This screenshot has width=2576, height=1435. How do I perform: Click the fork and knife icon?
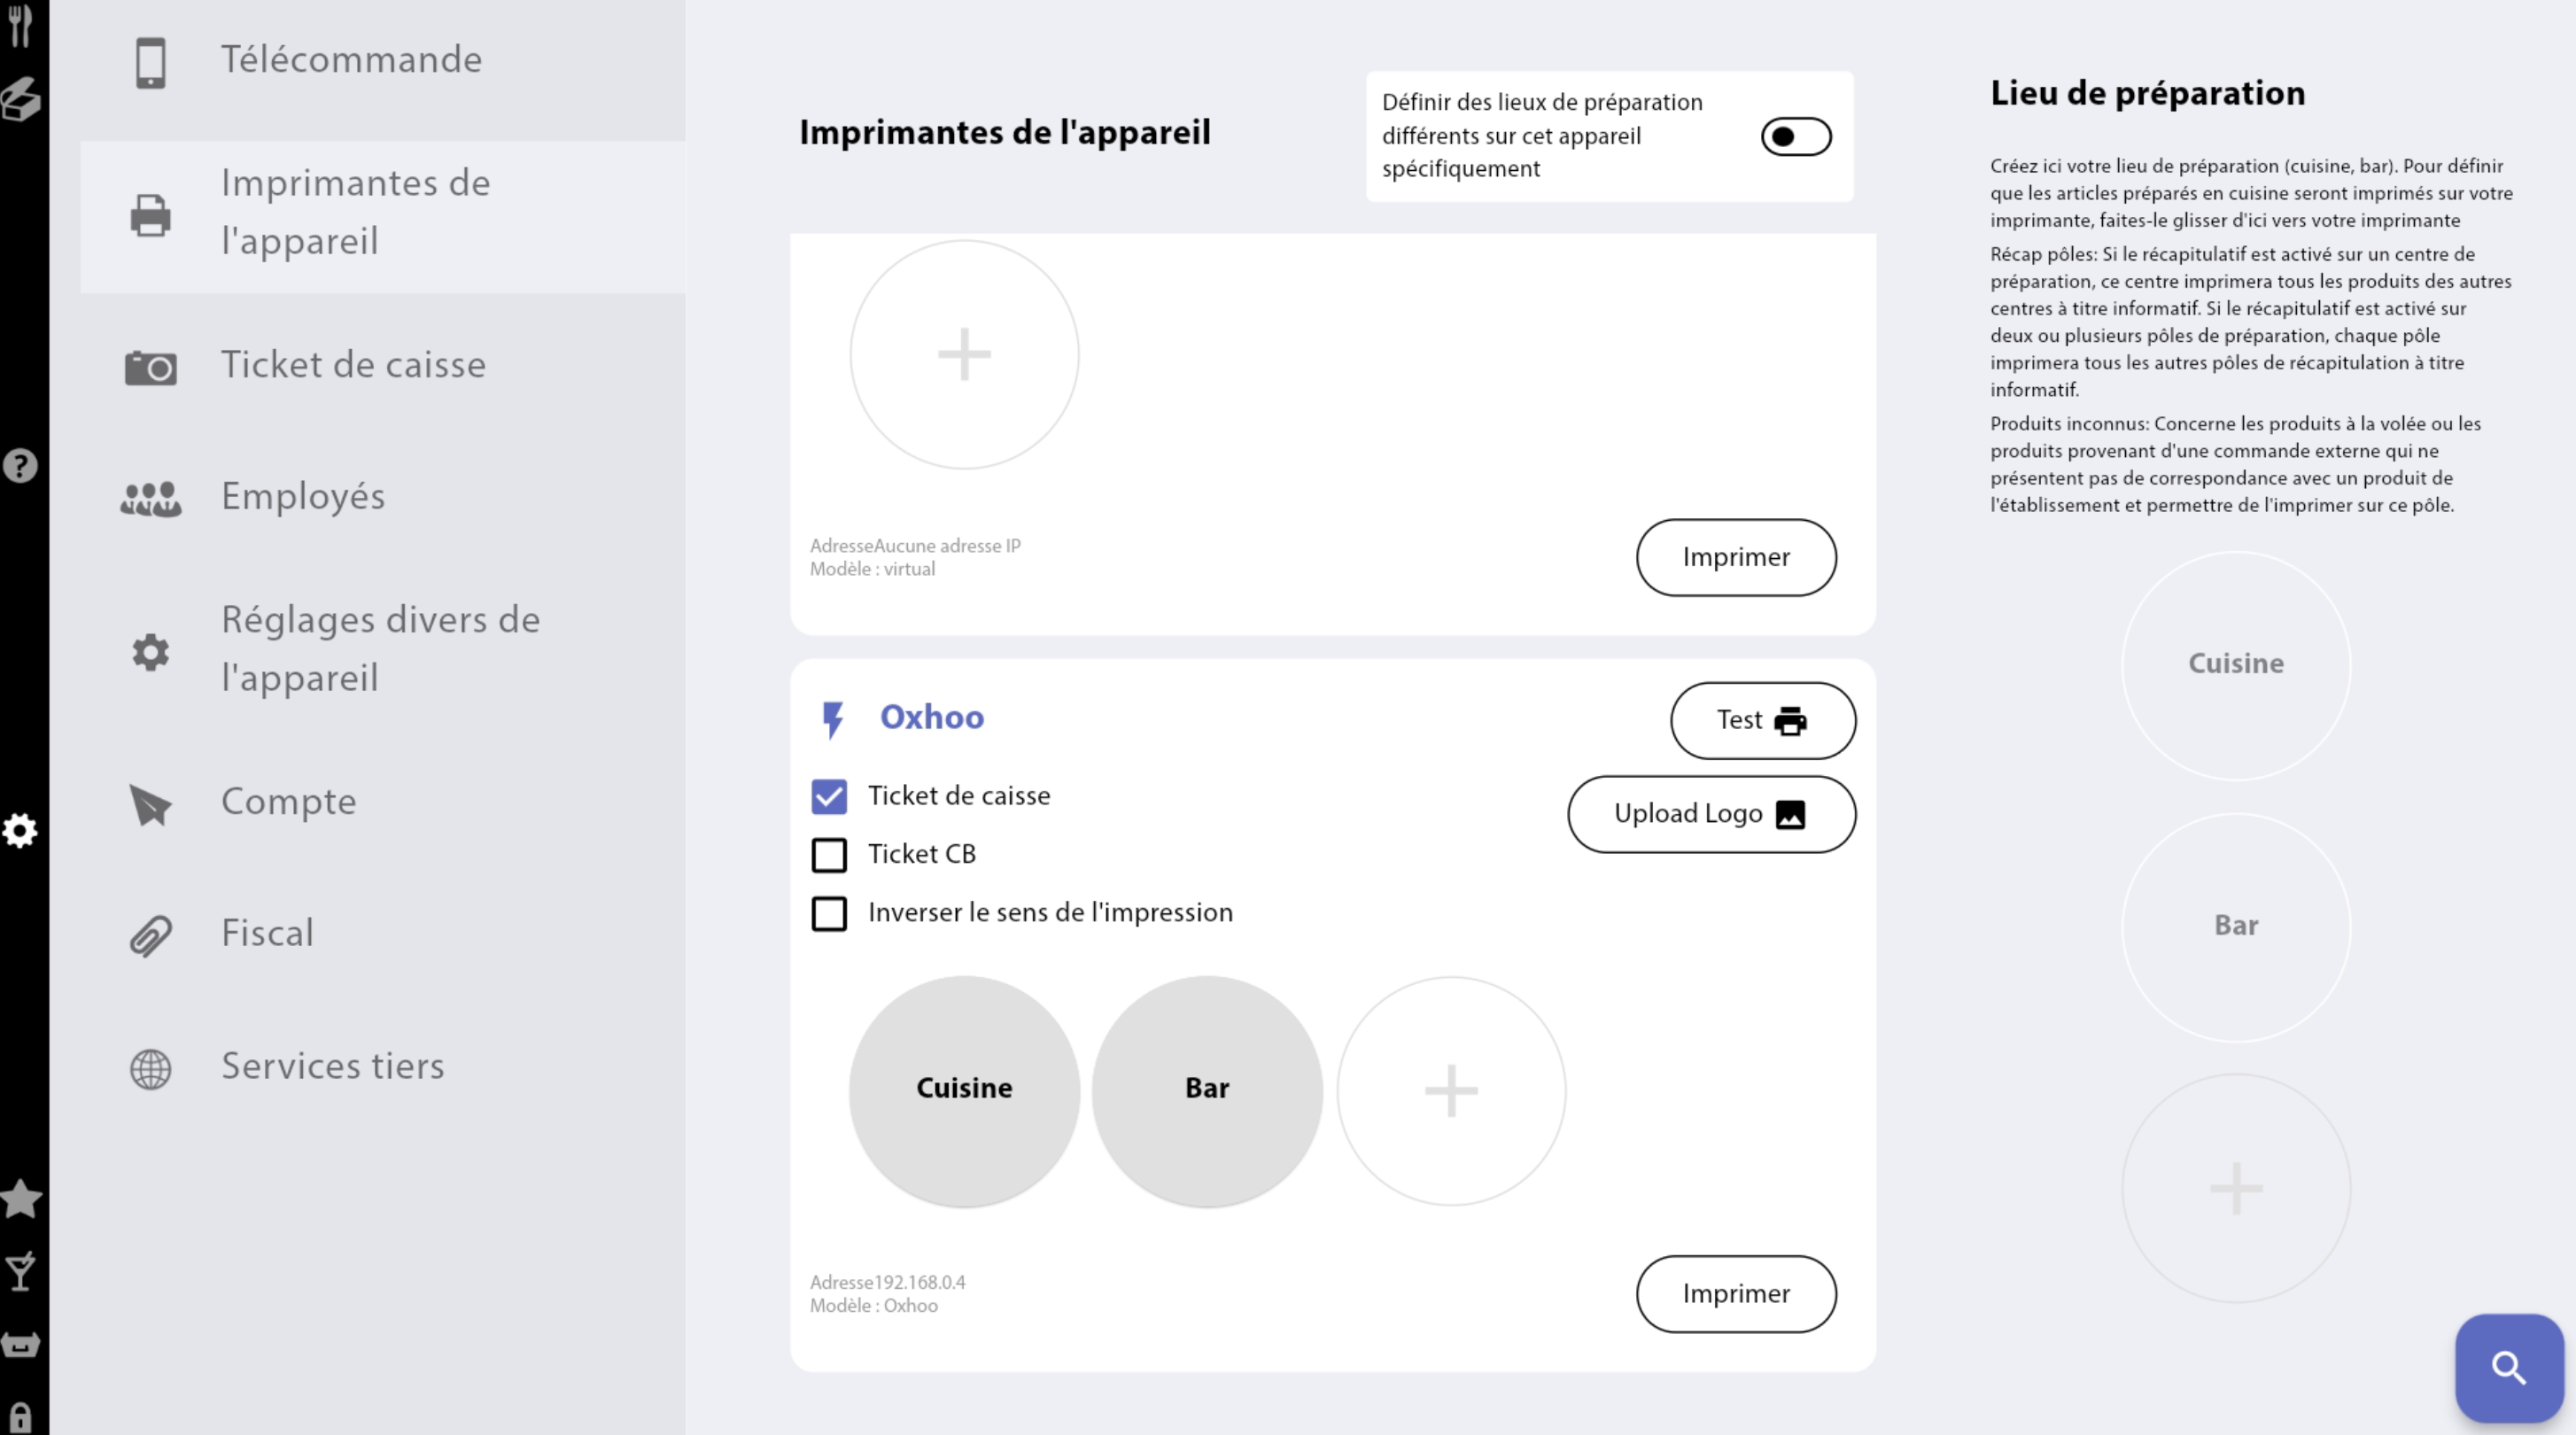pyautogui.click(x=21, y=24)
